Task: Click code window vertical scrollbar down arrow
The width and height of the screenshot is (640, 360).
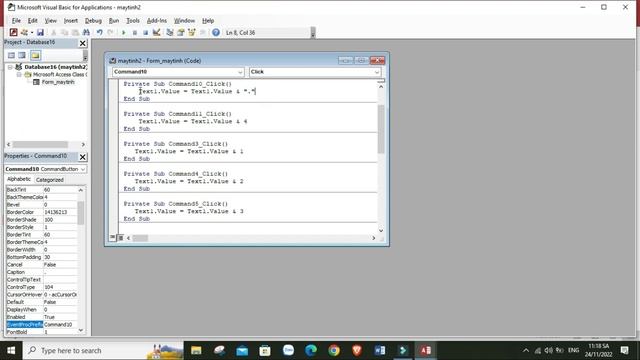Action: coord(381,231)
